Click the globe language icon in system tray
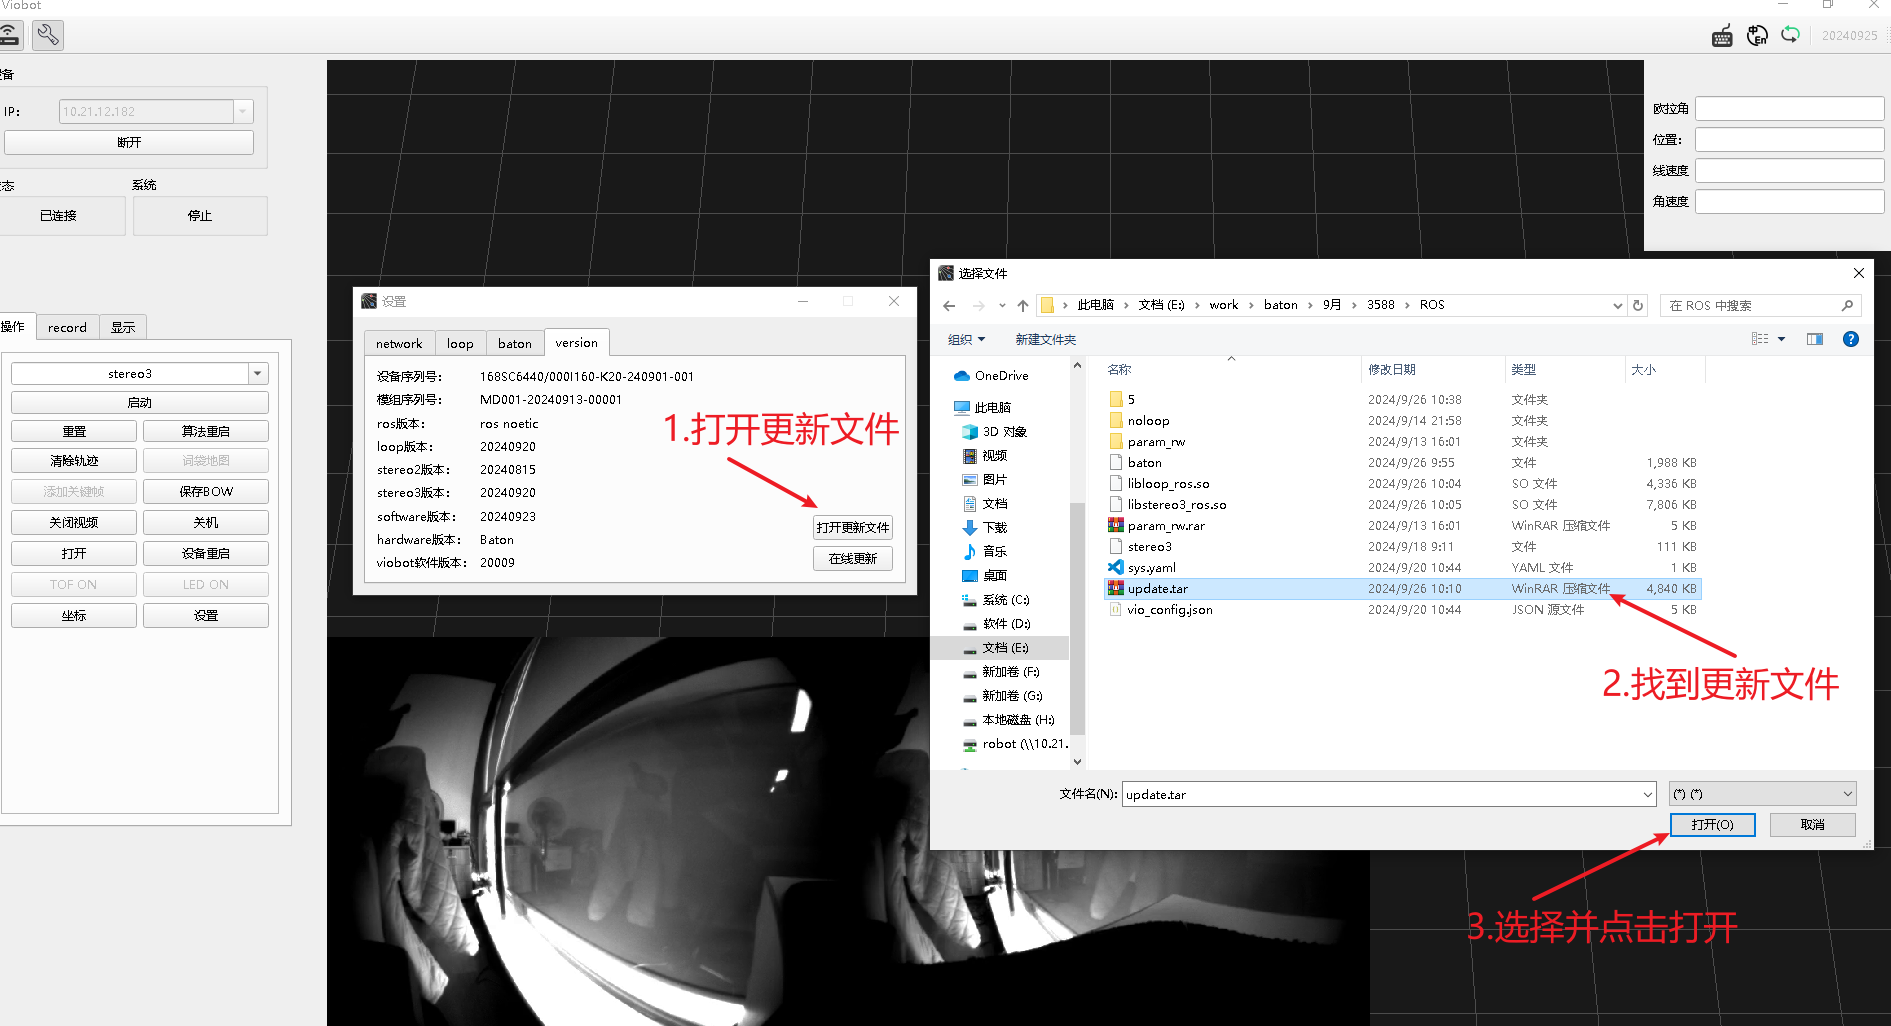This screenshot has height=1026, width=1891. click(1757, 36)
